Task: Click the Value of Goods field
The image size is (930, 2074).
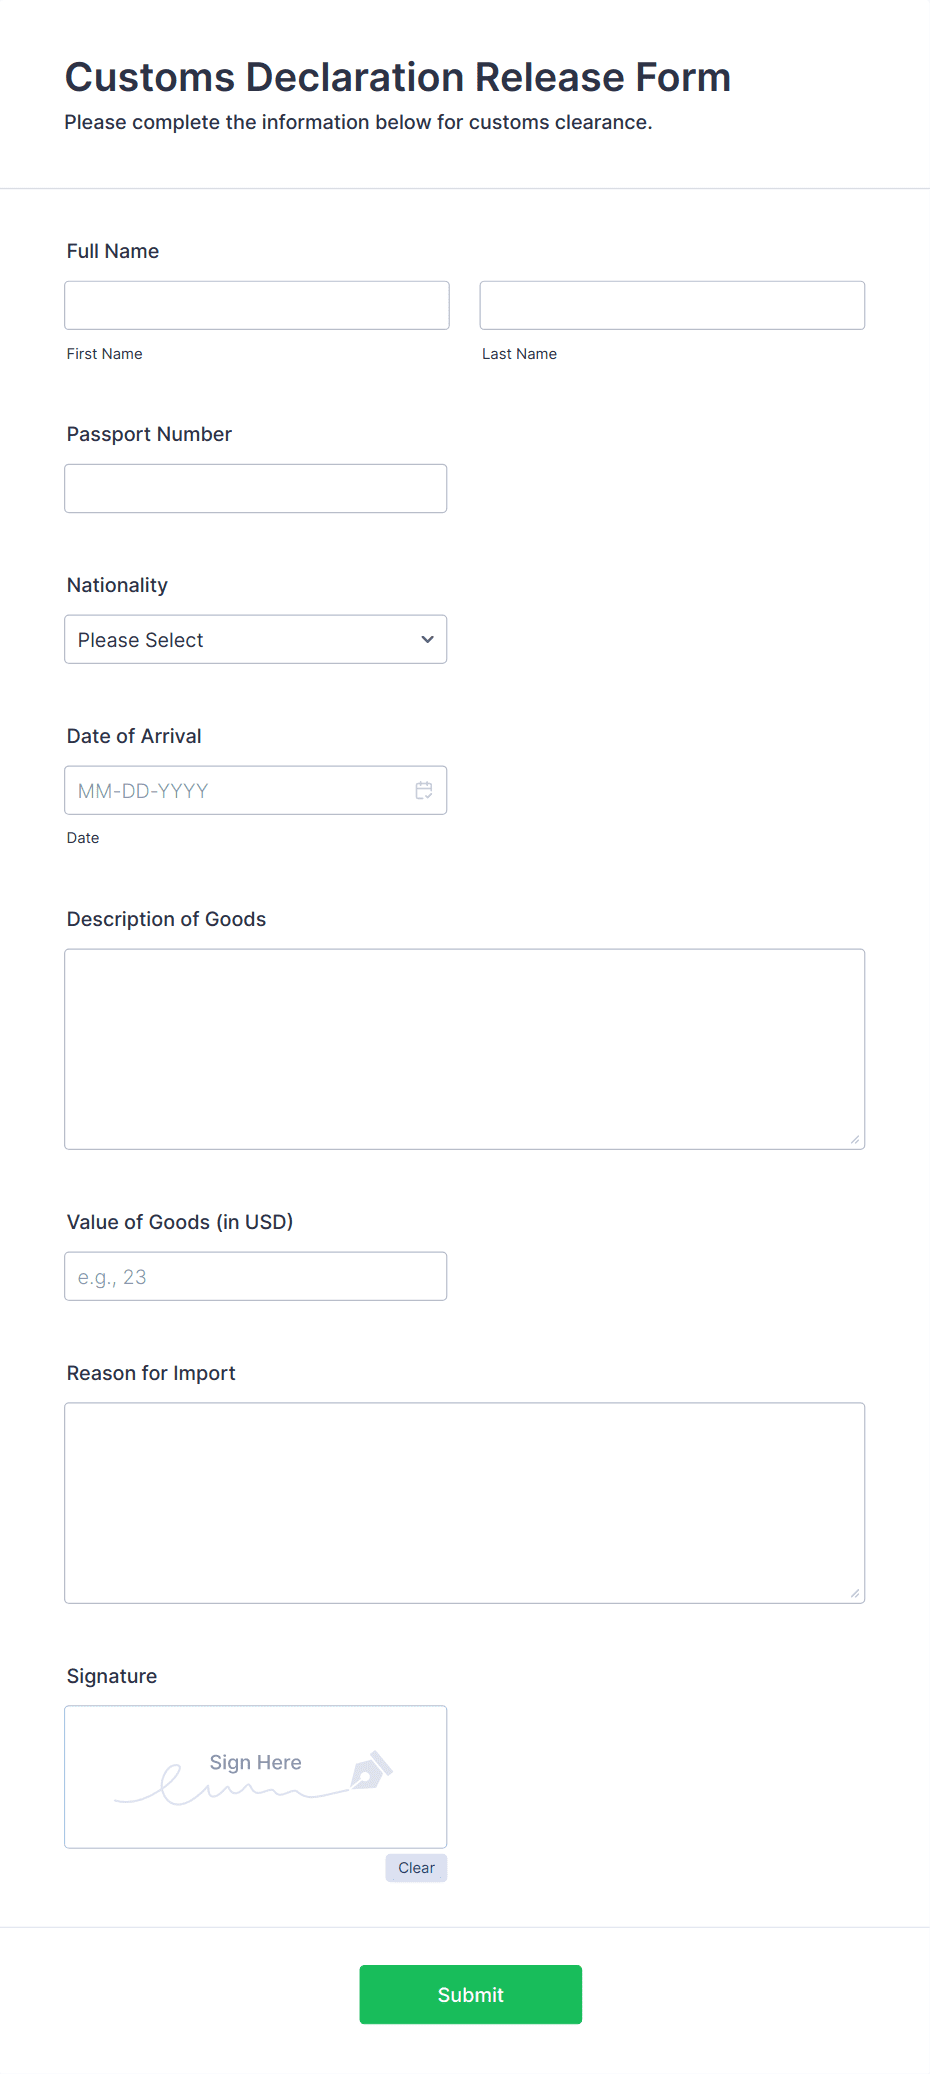Action: click(x=255, y=1276)
